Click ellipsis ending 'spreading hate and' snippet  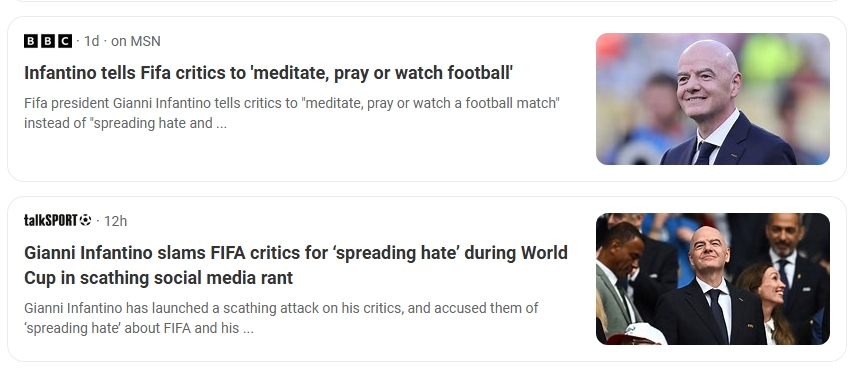click(221, 124)
